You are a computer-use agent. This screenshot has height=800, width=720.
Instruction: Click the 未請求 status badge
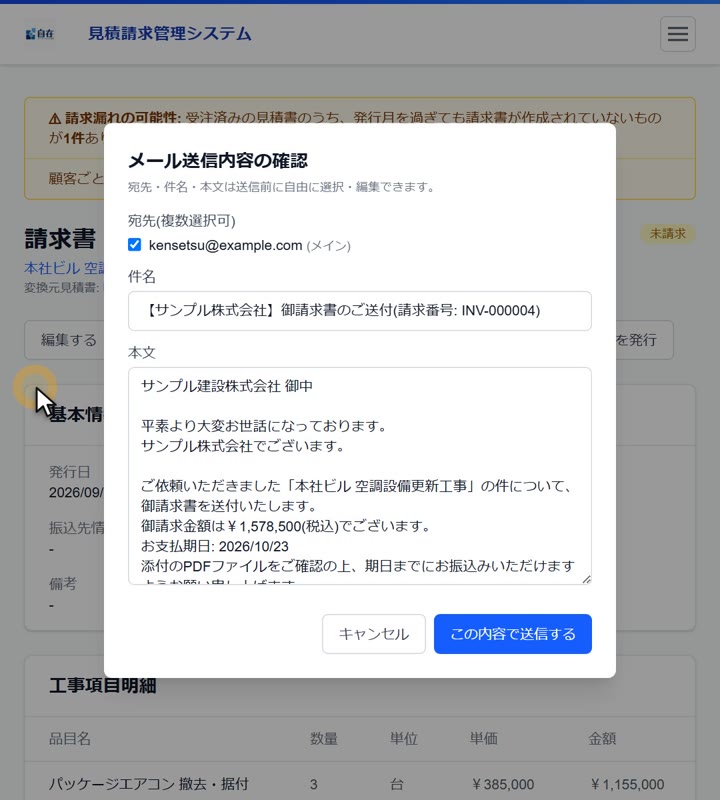point(667,234)
